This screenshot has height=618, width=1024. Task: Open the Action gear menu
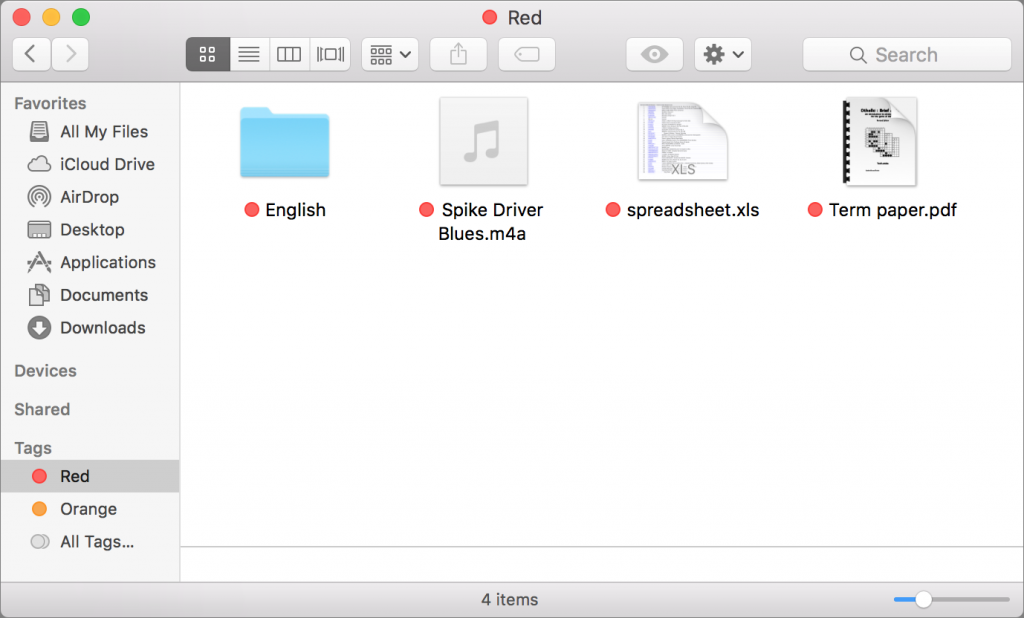click(723, 54)
